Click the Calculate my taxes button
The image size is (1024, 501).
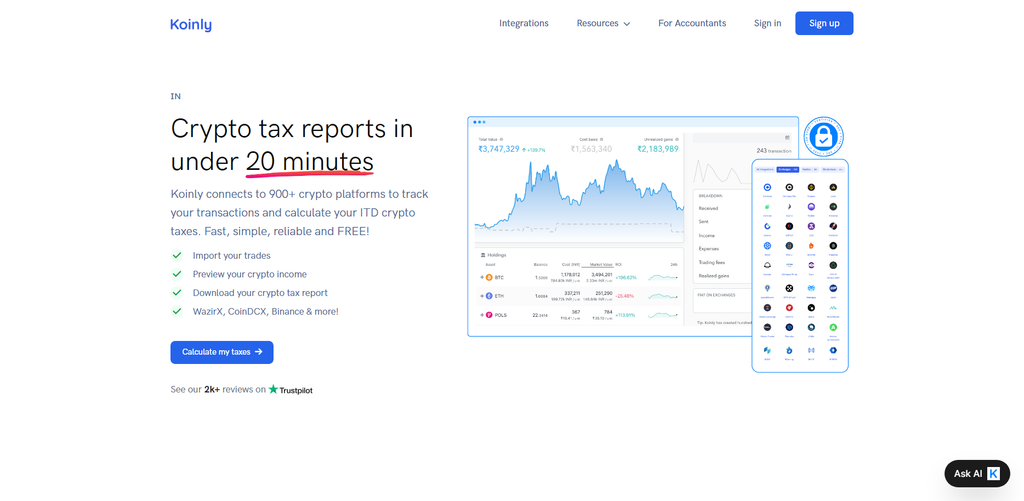[222, 352]
